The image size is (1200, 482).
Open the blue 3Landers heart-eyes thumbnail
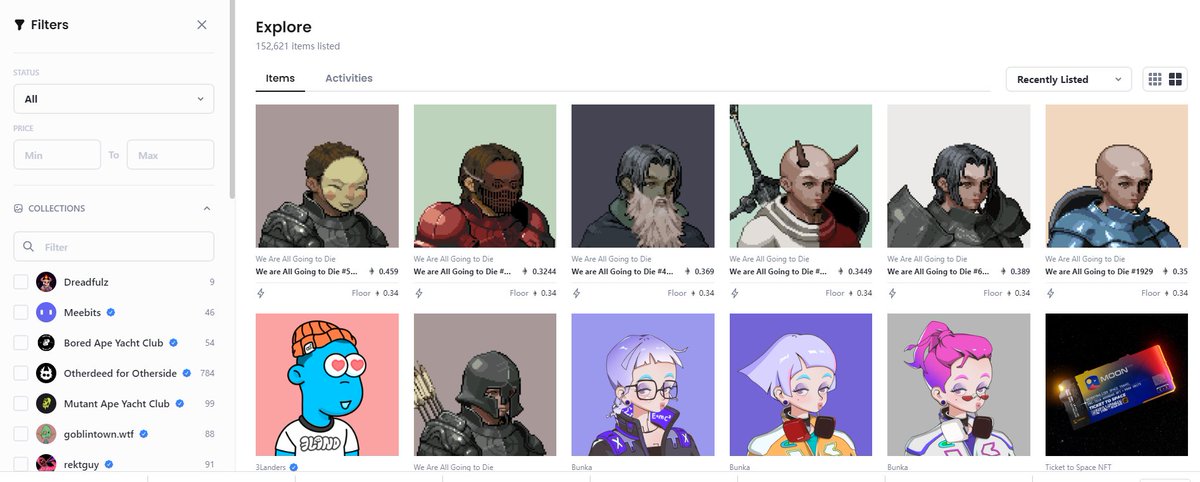point(327,385)
